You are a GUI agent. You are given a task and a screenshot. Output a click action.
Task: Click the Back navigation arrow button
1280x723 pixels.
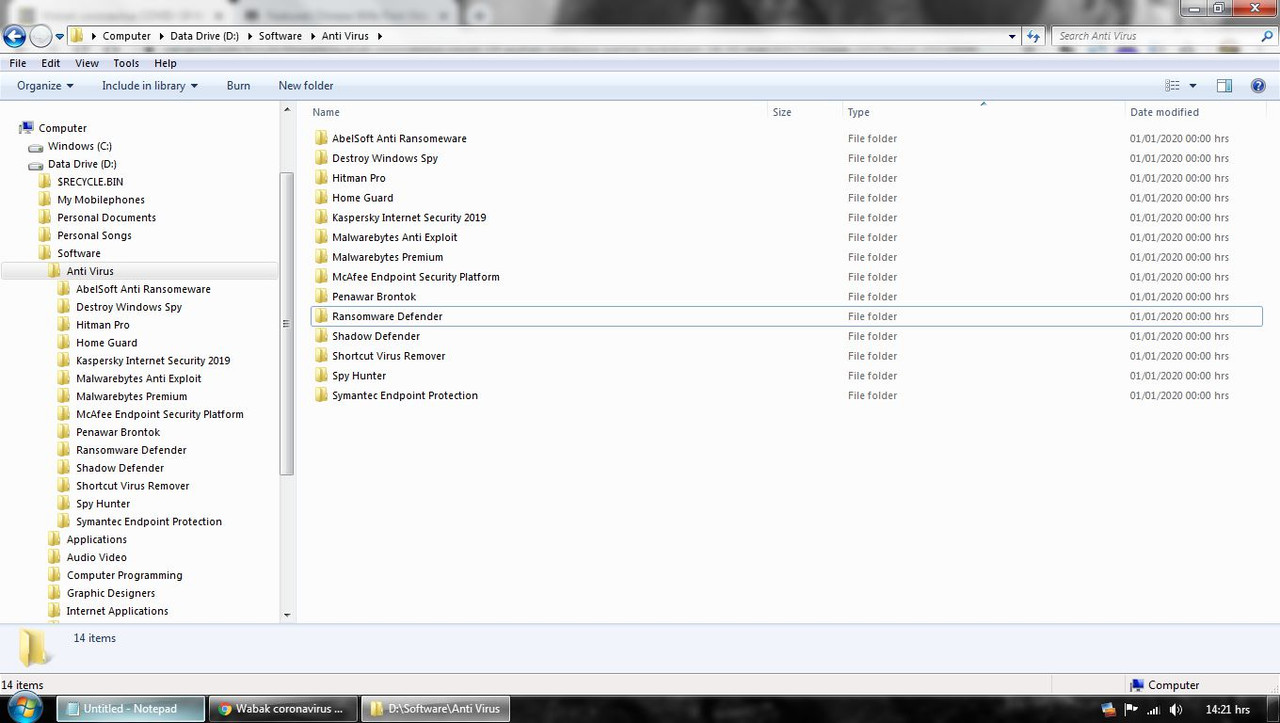(14, 36)
